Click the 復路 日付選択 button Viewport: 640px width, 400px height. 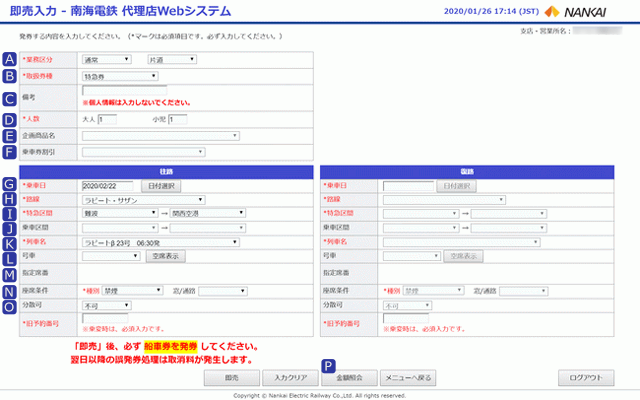point(457,186)
